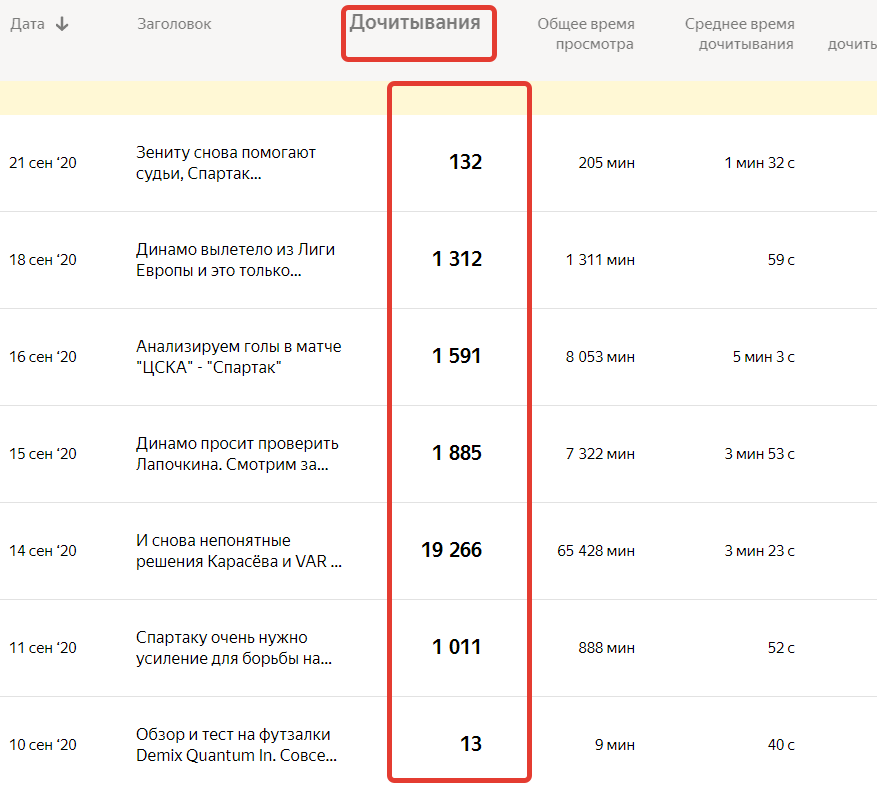This screenshot has width=877, height=789.
Task: Click total view time 888 мин
Action: (607, 648)
